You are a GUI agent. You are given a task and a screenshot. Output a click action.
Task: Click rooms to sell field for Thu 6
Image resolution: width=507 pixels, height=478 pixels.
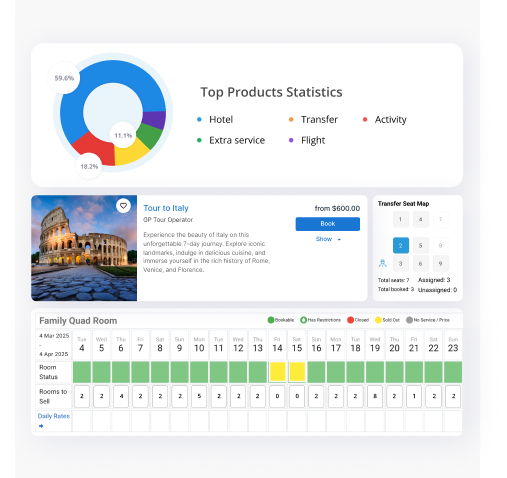point(121,396)
